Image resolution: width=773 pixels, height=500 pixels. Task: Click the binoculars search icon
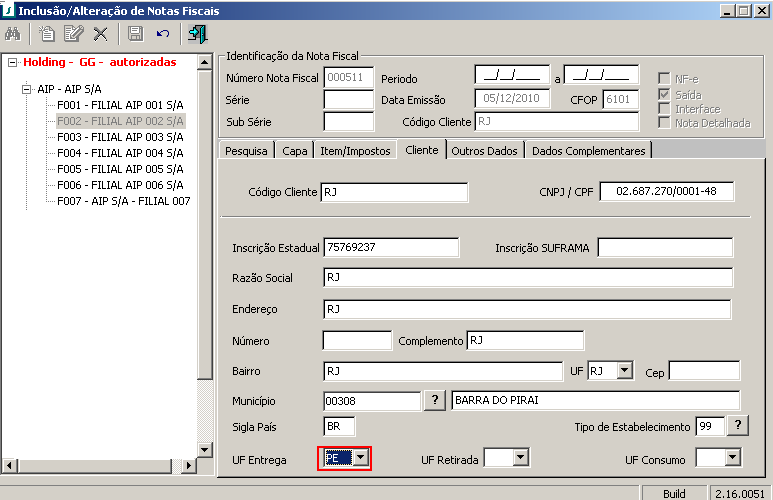coord(14,34)
